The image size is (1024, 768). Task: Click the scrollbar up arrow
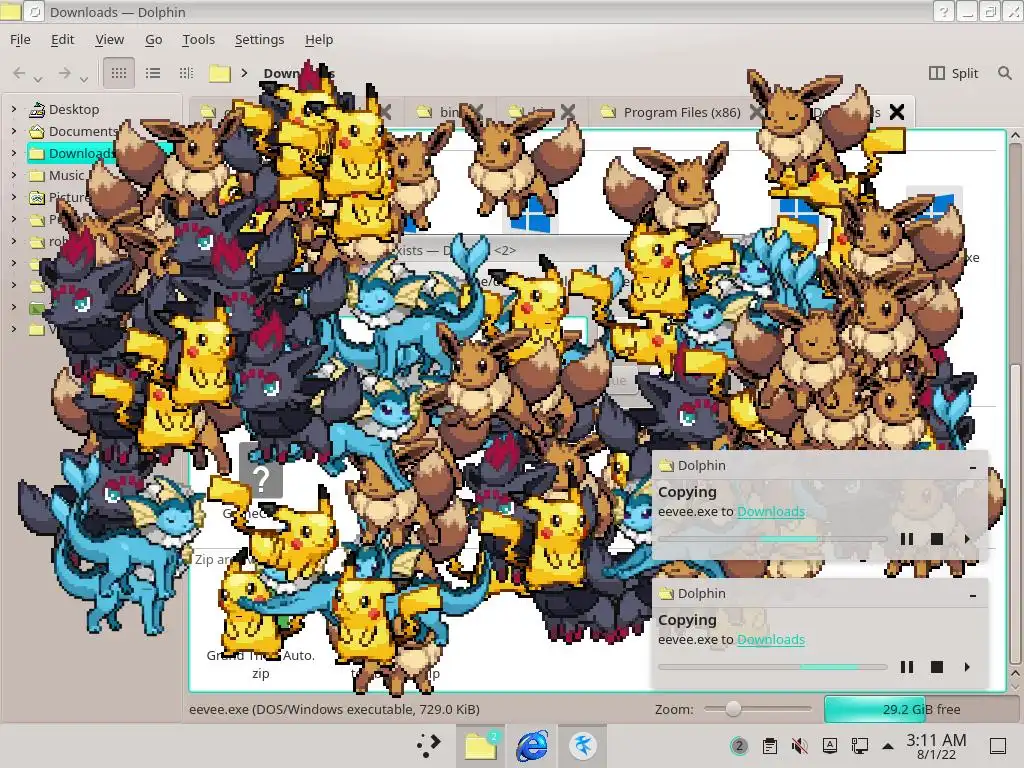(1015, 136)
